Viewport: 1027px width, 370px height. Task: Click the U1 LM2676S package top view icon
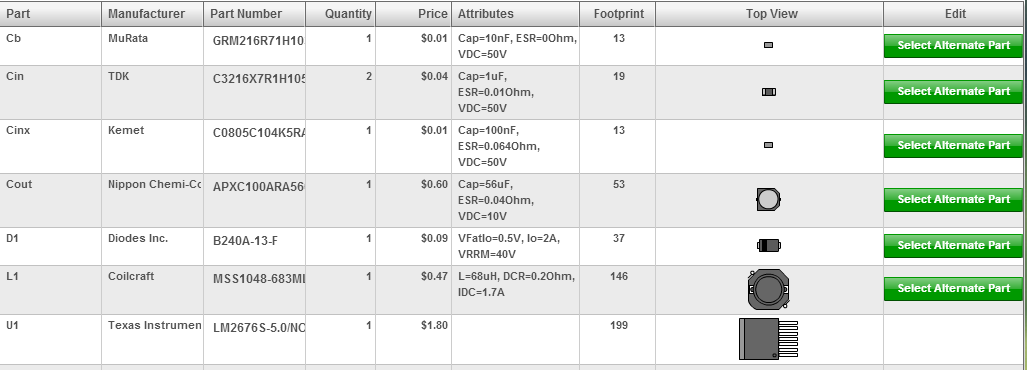768,339
